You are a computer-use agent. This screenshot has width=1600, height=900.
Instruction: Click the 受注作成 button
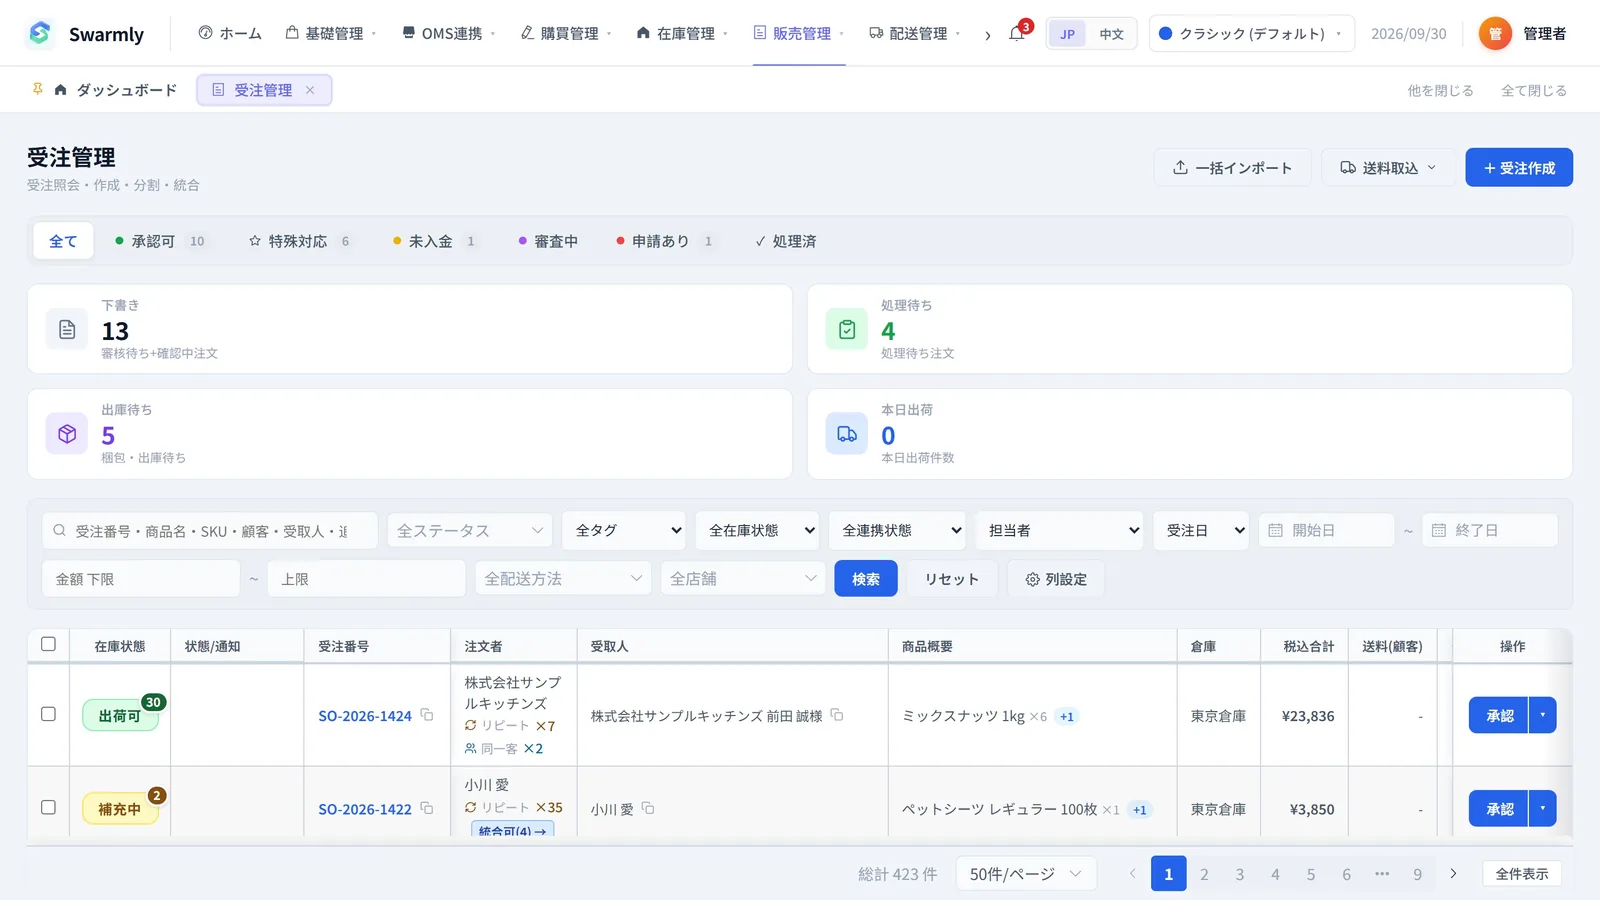[x=1519, y=167]
